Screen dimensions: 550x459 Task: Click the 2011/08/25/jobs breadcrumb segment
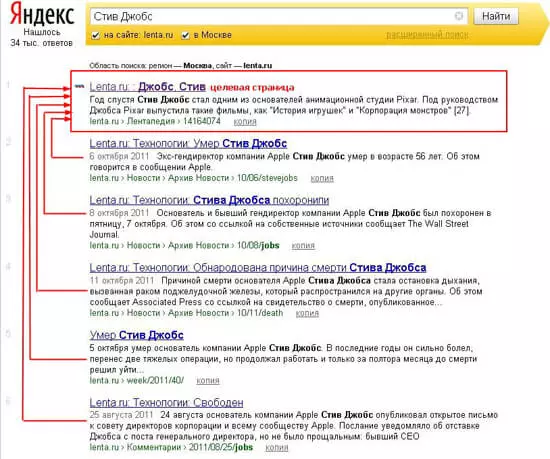[221, 447]
